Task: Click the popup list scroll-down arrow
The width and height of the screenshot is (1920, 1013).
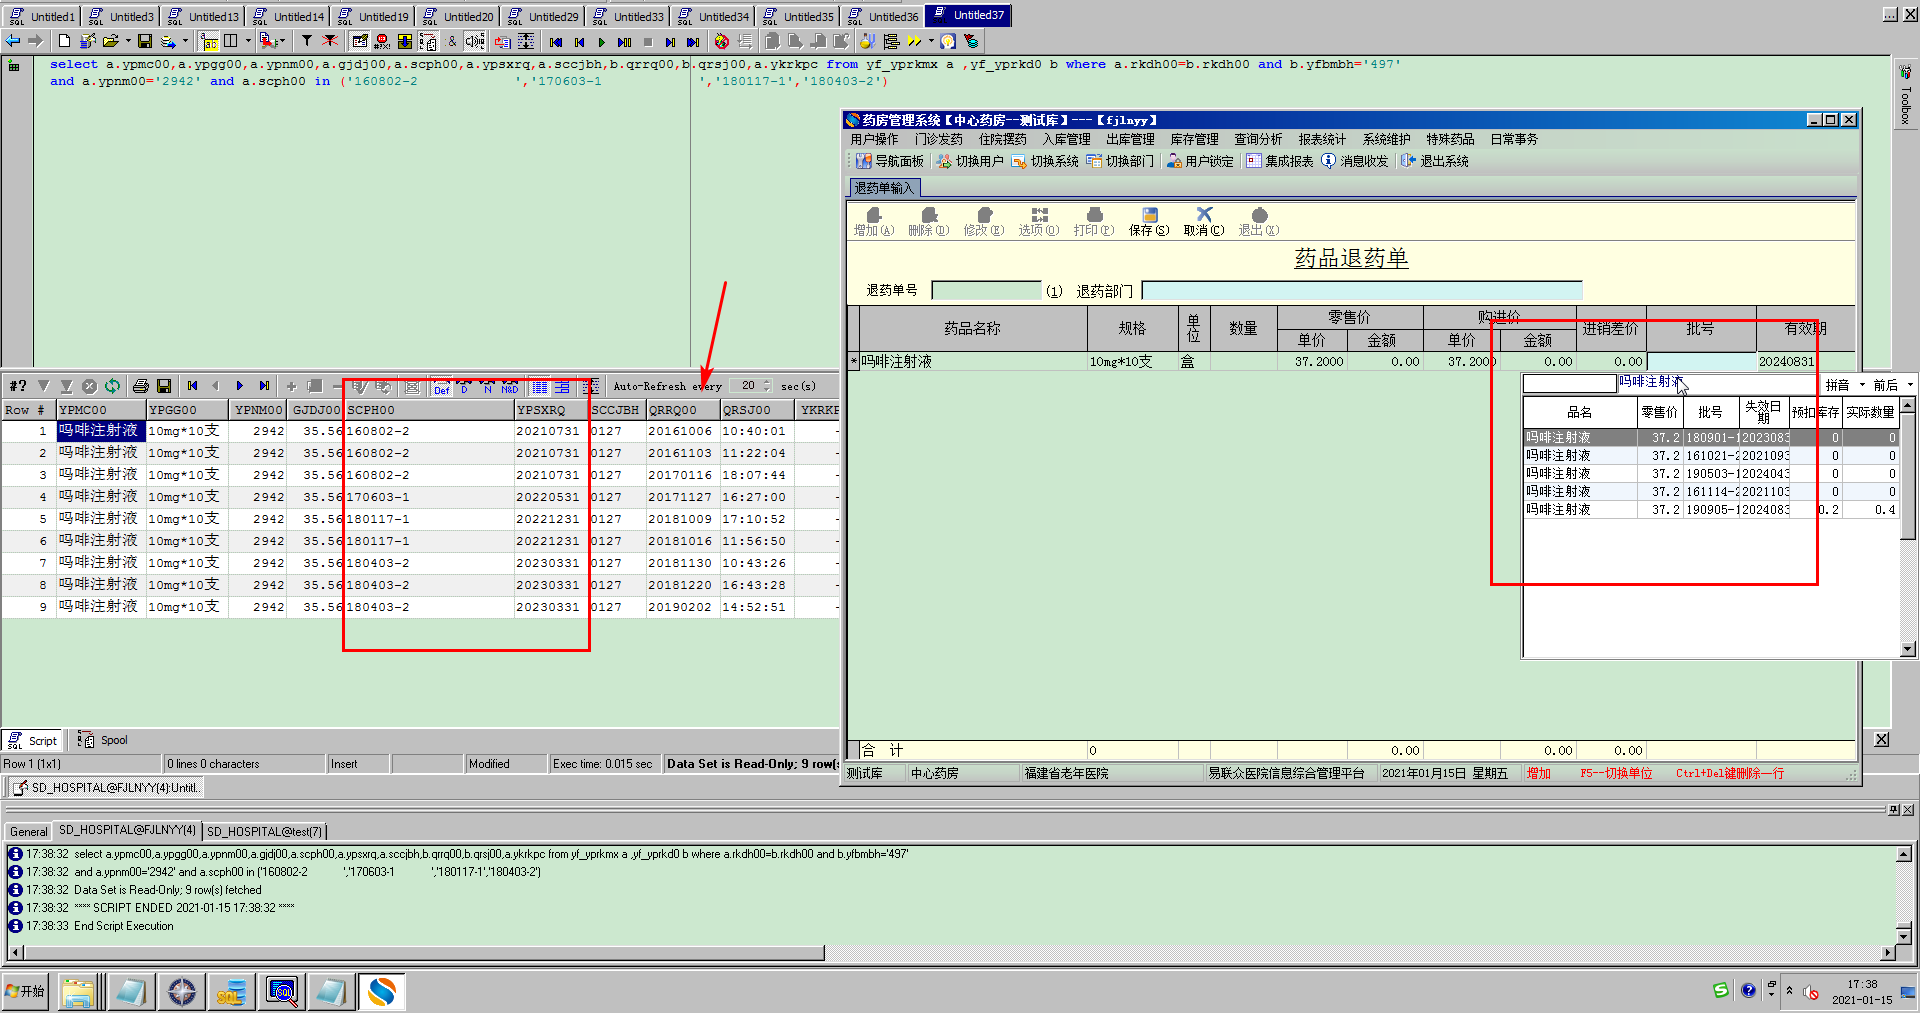Action: 1907,649
